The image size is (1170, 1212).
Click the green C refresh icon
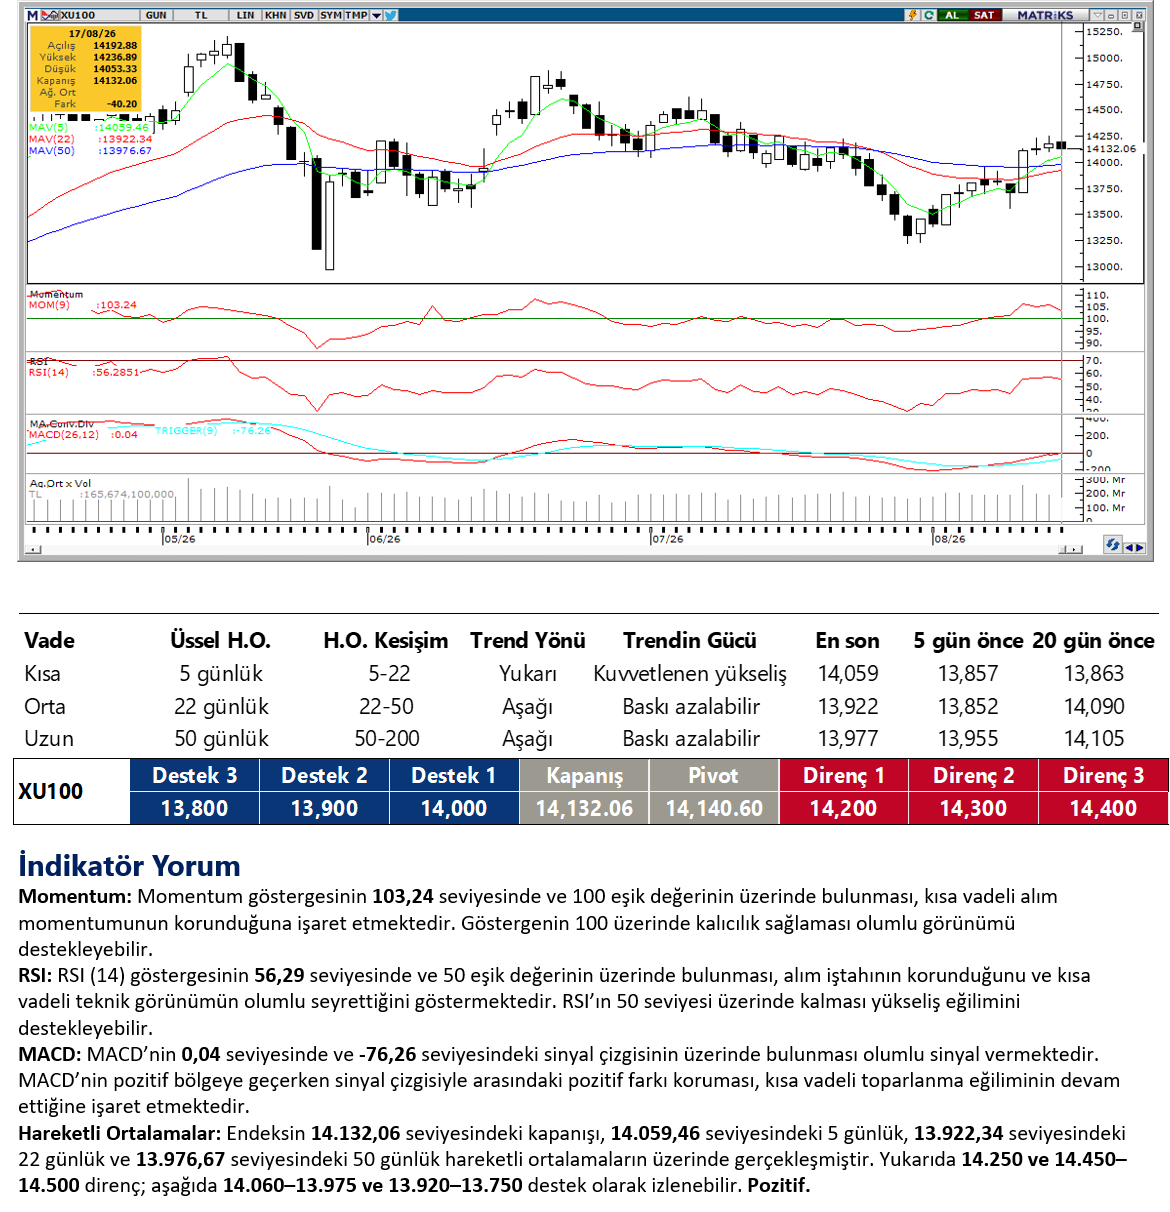(x=929, y=15)
